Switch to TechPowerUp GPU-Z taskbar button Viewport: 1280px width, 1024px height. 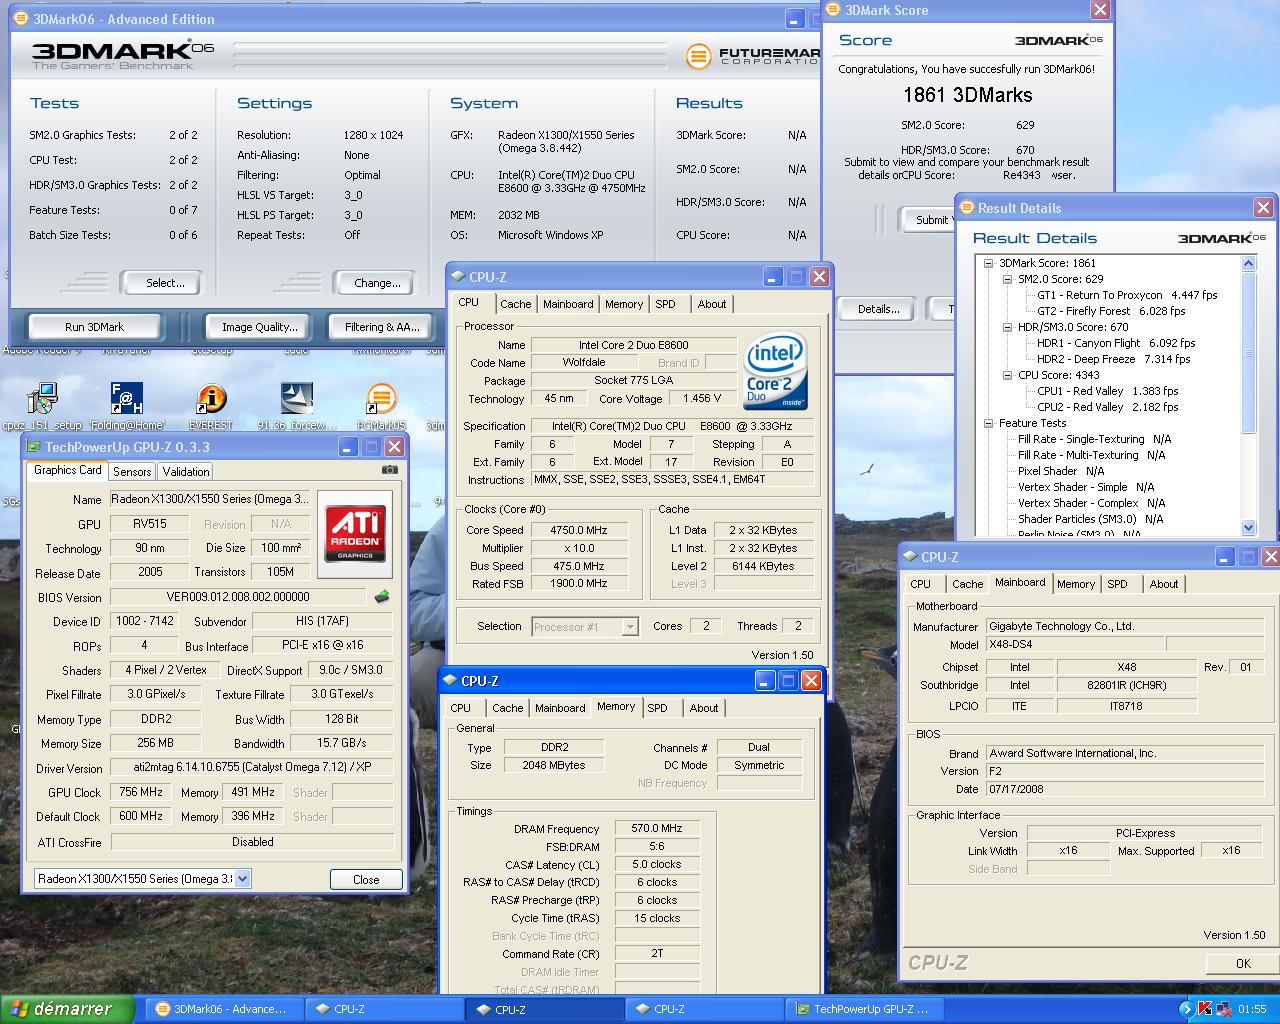pyautogui.click(x=864, y=1009)
